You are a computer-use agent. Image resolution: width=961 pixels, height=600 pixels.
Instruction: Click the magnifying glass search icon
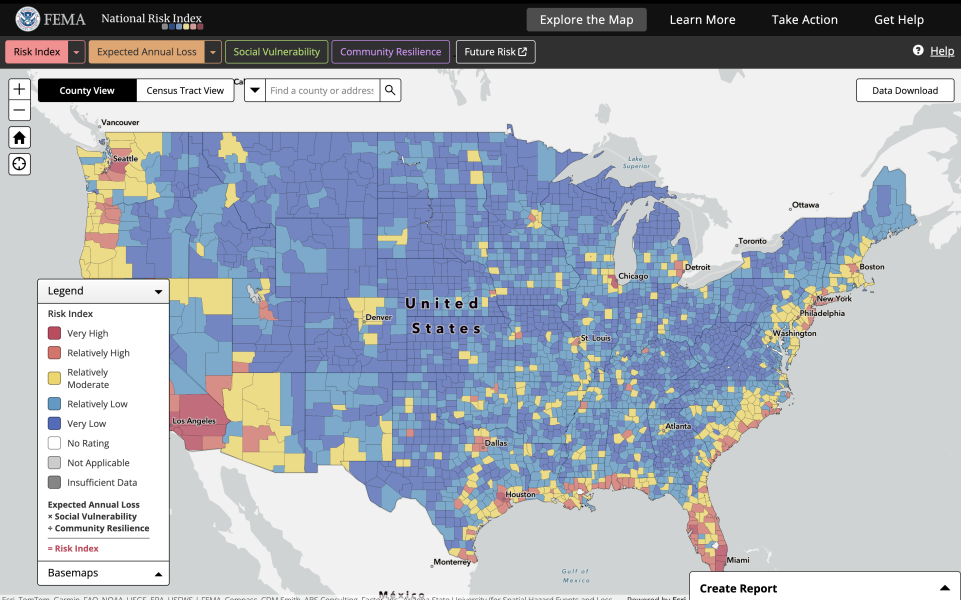(x=390, y=90)
